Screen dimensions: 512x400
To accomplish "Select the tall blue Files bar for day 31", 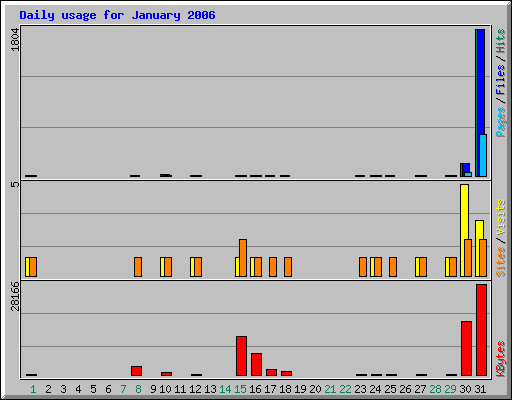I will 481,82.
